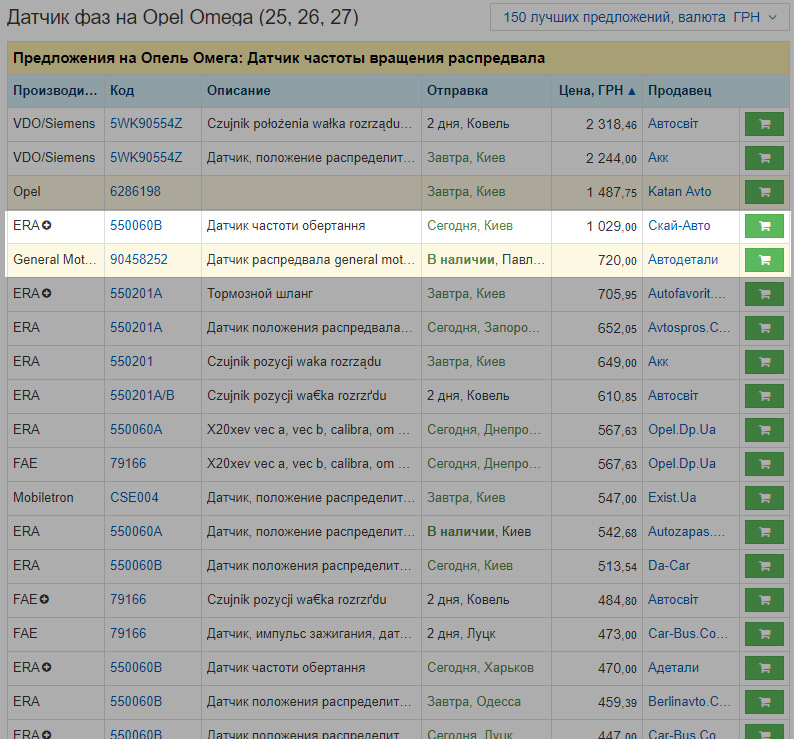Add ERA 550201 Акк item to cart
The height and width of the screenshot is (739, 794).
(764, 362)
